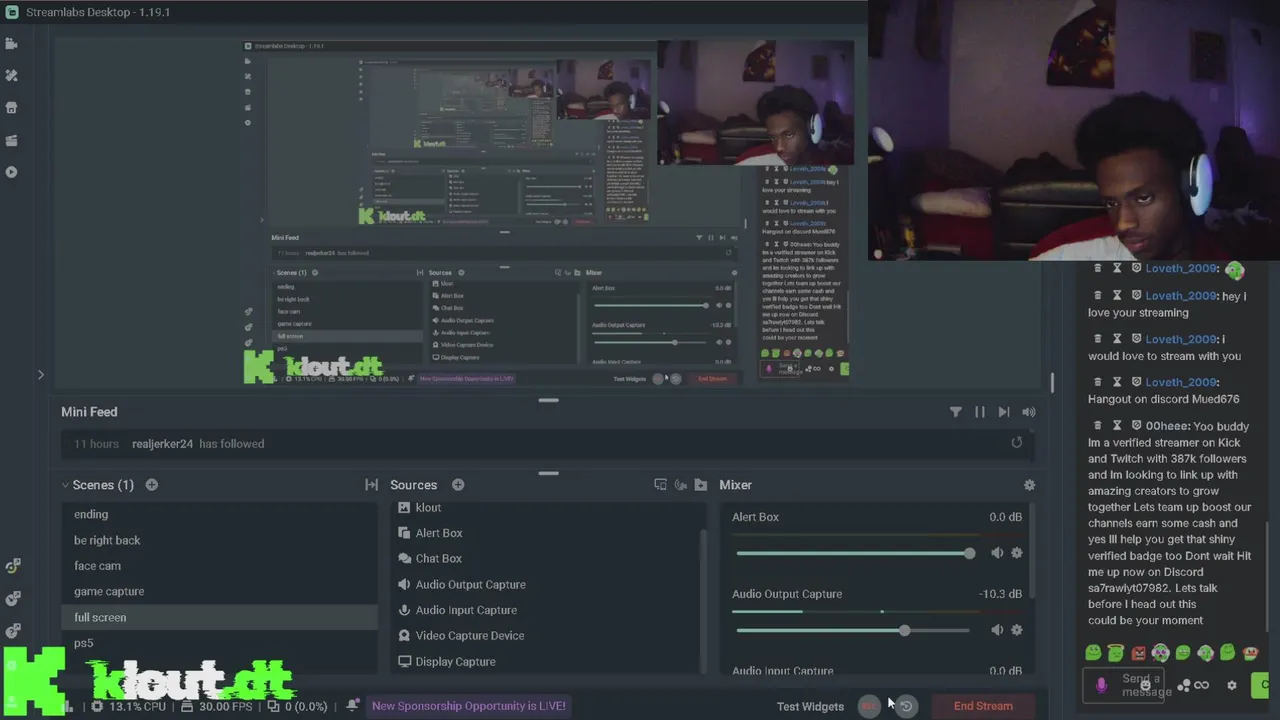Open Audio Output Capture settings gear
The height and width of the screenshot is (720, 1280).
pyautogui.click(x=1017, y=630)
